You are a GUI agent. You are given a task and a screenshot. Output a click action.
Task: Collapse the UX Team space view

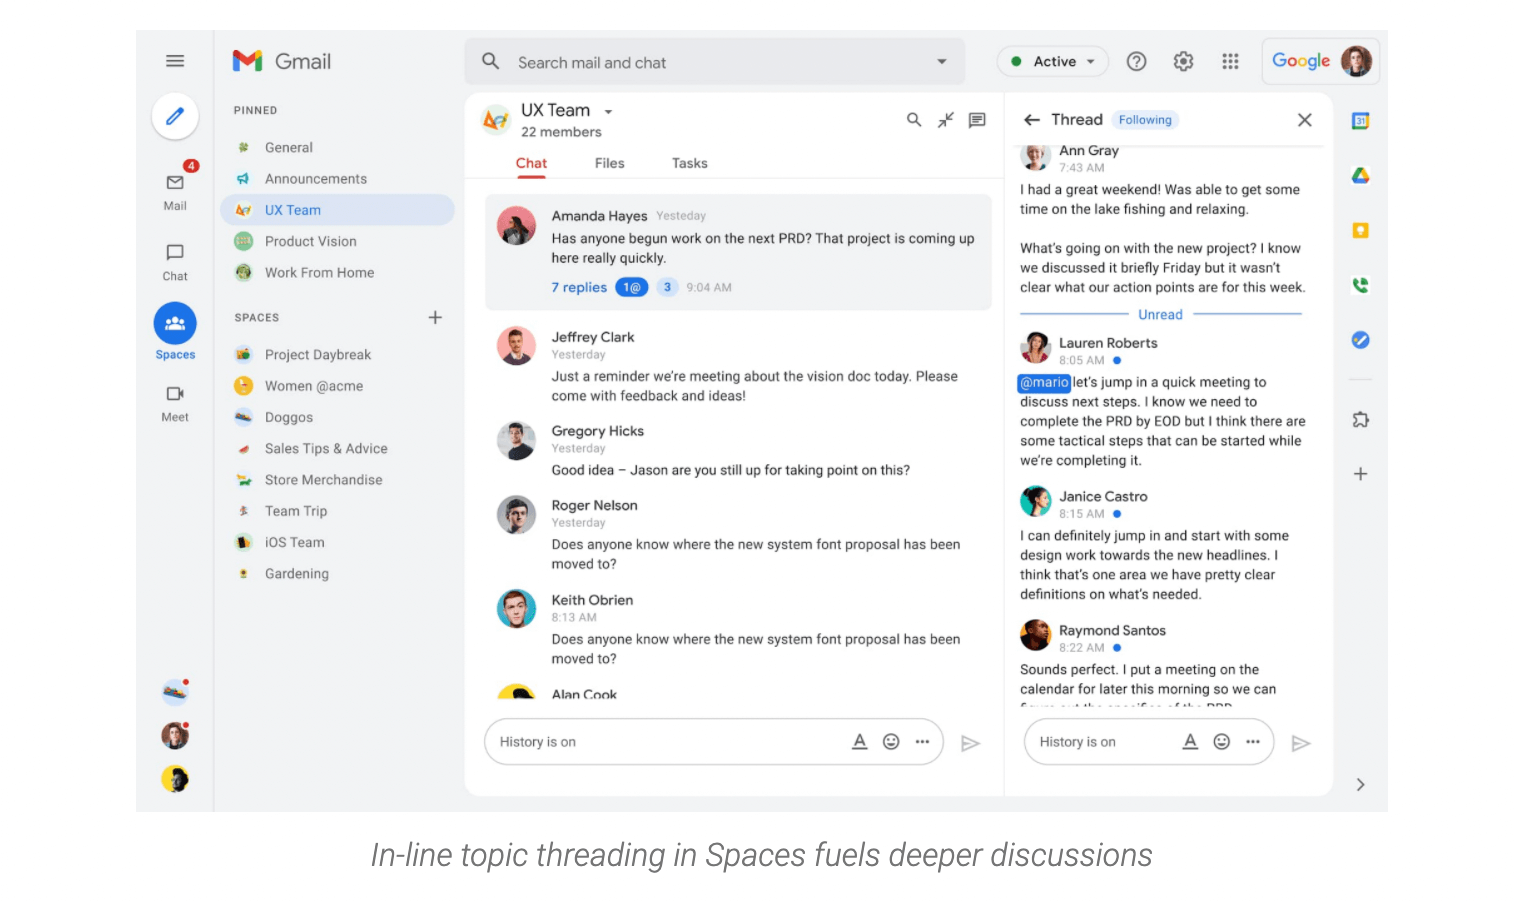[x=946, y=120]
